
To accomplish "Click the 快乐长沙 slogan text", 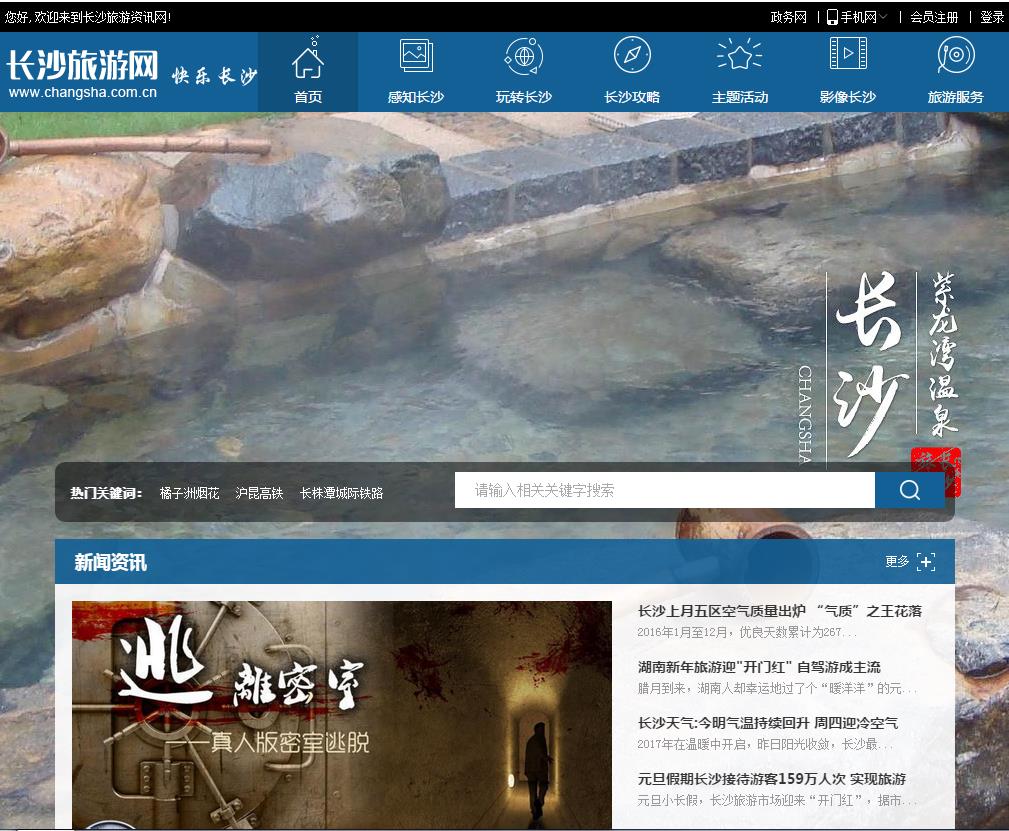I will tap(214, 76).
